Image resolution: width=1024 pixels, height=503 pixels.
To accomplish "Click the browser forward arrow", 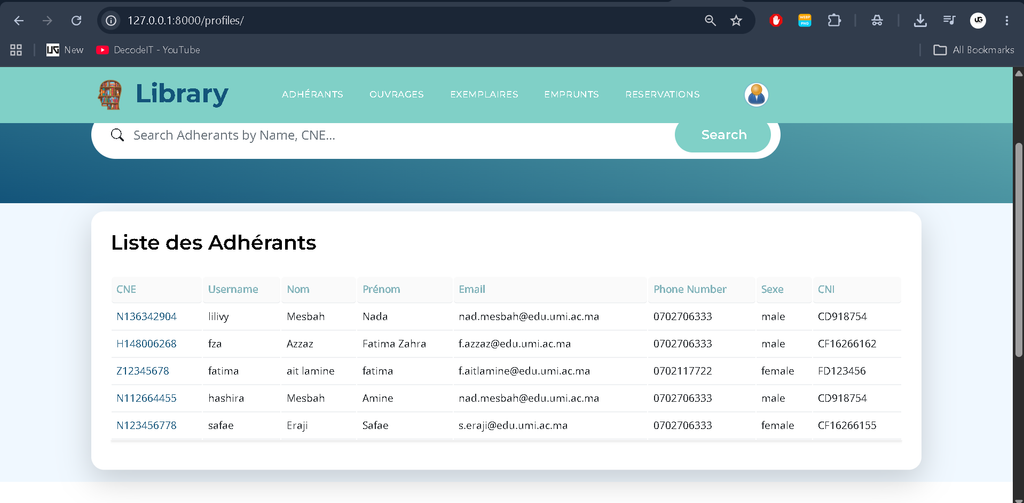I will click(47, 21).
